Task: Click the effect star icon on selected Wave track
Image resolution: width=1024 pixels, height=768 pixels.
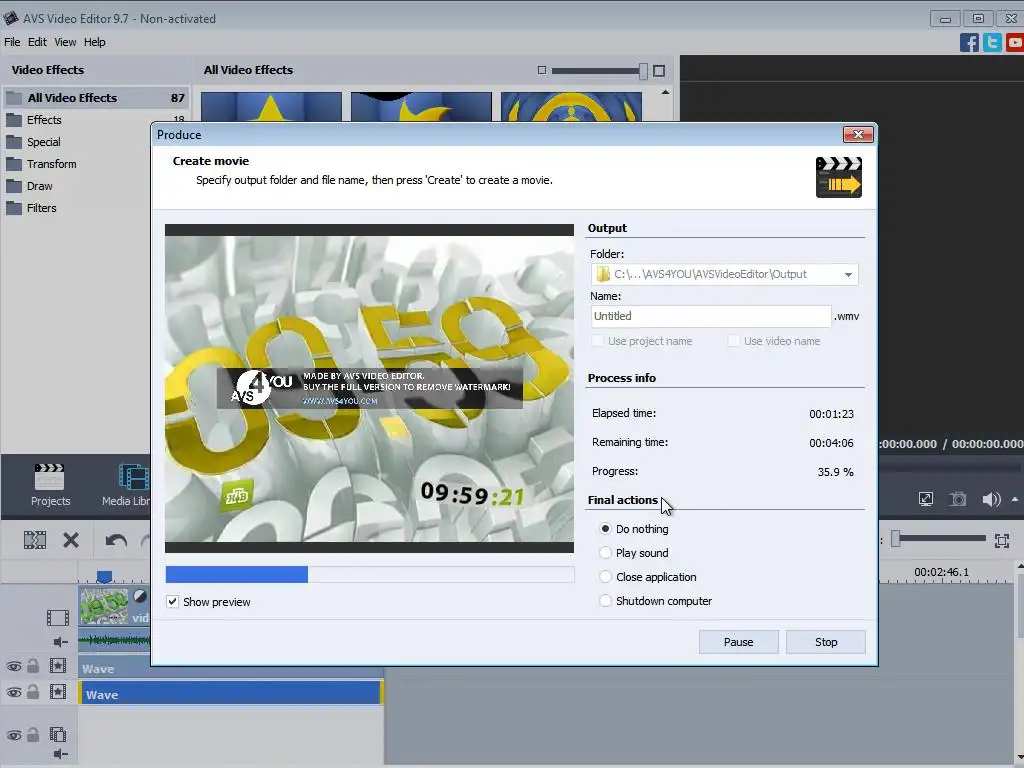Action: 57,692
